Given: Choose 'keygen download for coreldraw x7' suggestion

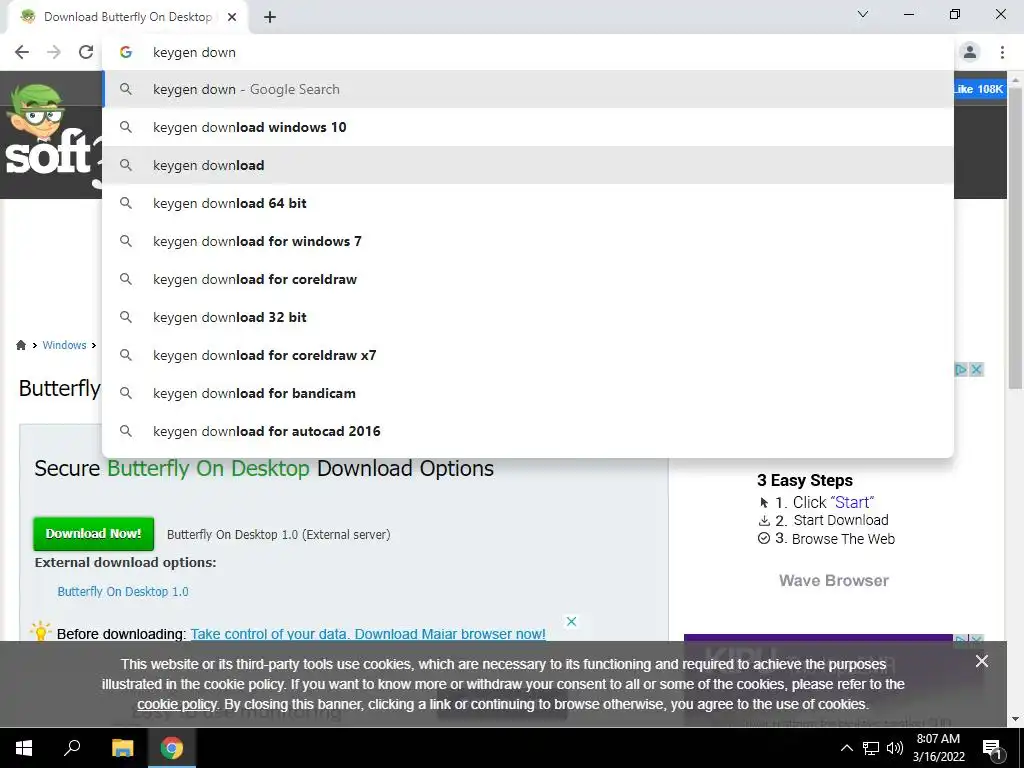Looking at the screenshot, I should pos(528,355).
